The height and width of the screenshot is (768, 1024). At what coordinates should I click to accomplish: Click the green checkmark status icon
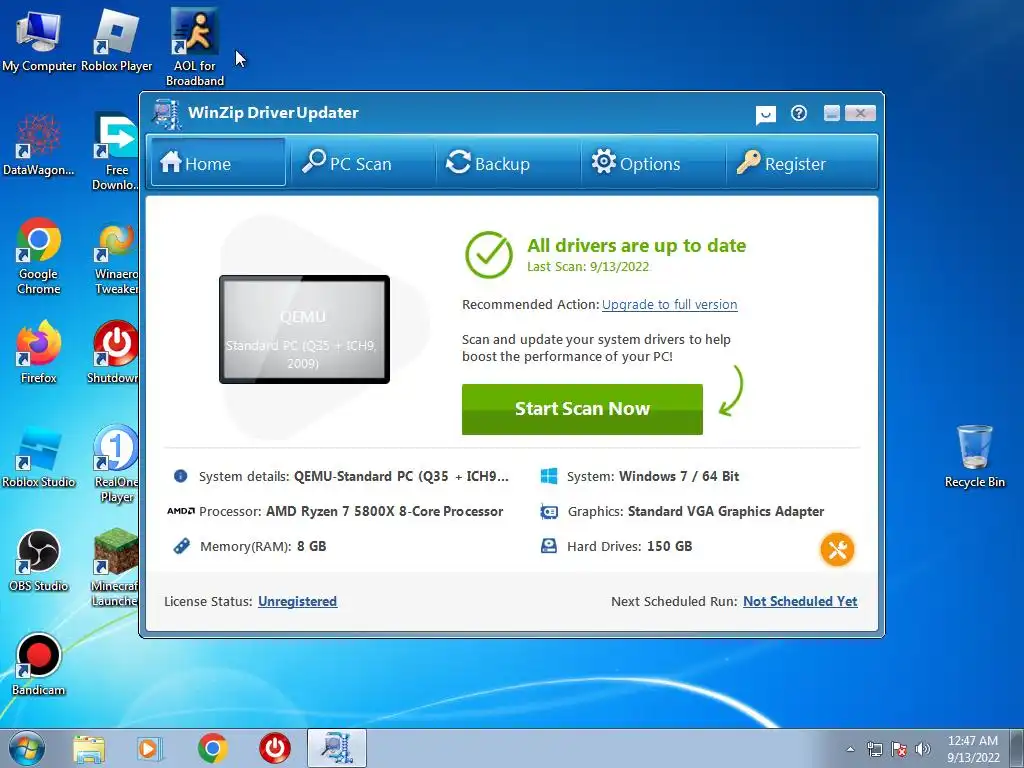[x=488, y=255]
